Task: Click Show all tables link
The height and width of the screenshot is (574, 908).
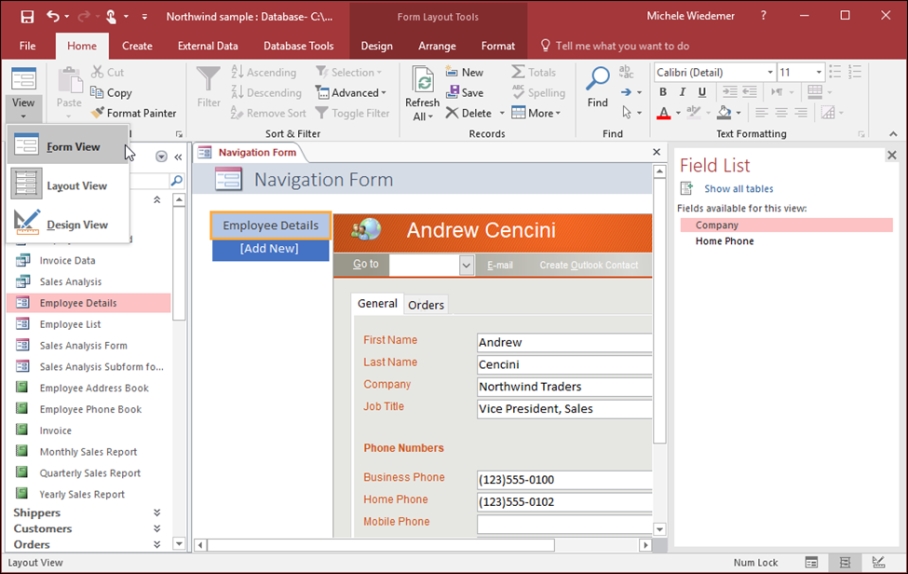Action: pos(738,189)
